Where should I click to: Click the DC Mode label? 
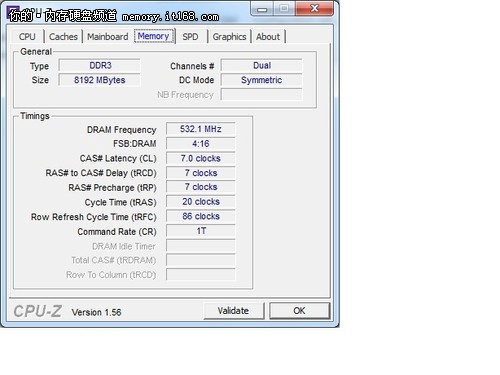point(196,80)
